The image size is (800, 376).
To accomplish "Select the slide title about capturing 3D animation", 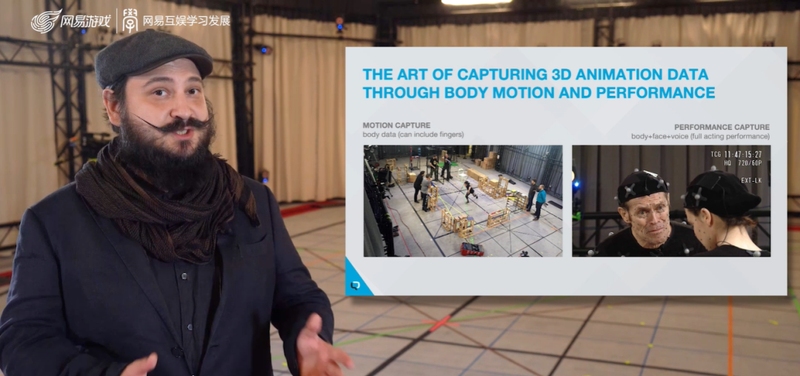I will 538,83.
